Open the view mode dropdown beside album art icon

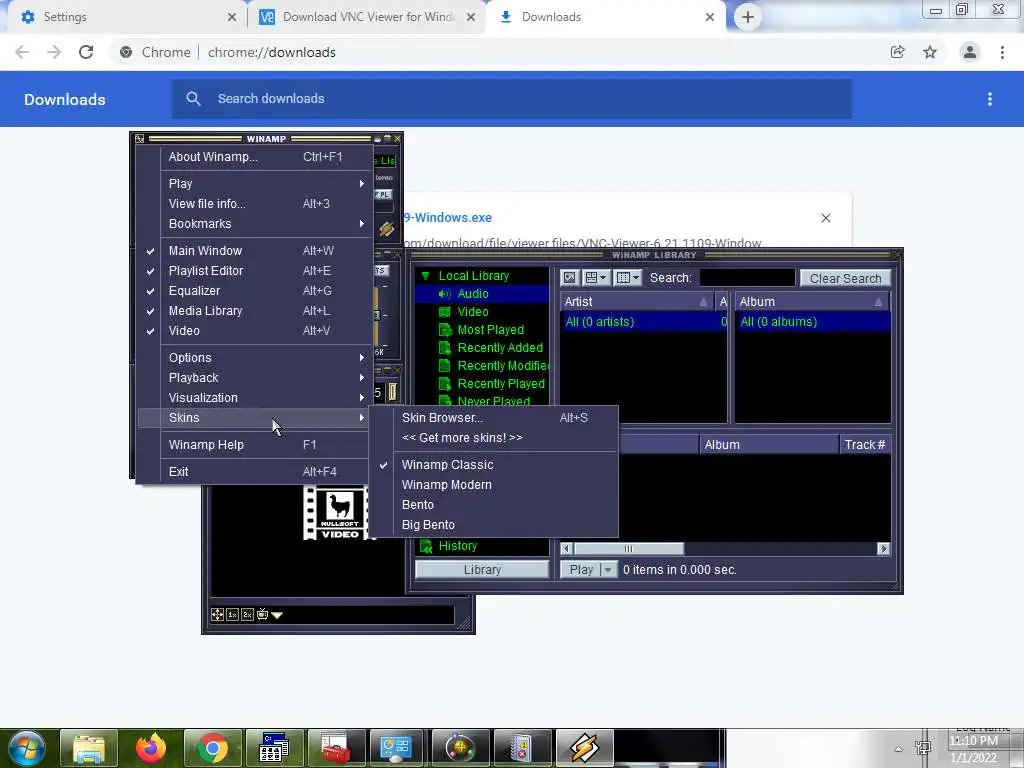(596, 278)
